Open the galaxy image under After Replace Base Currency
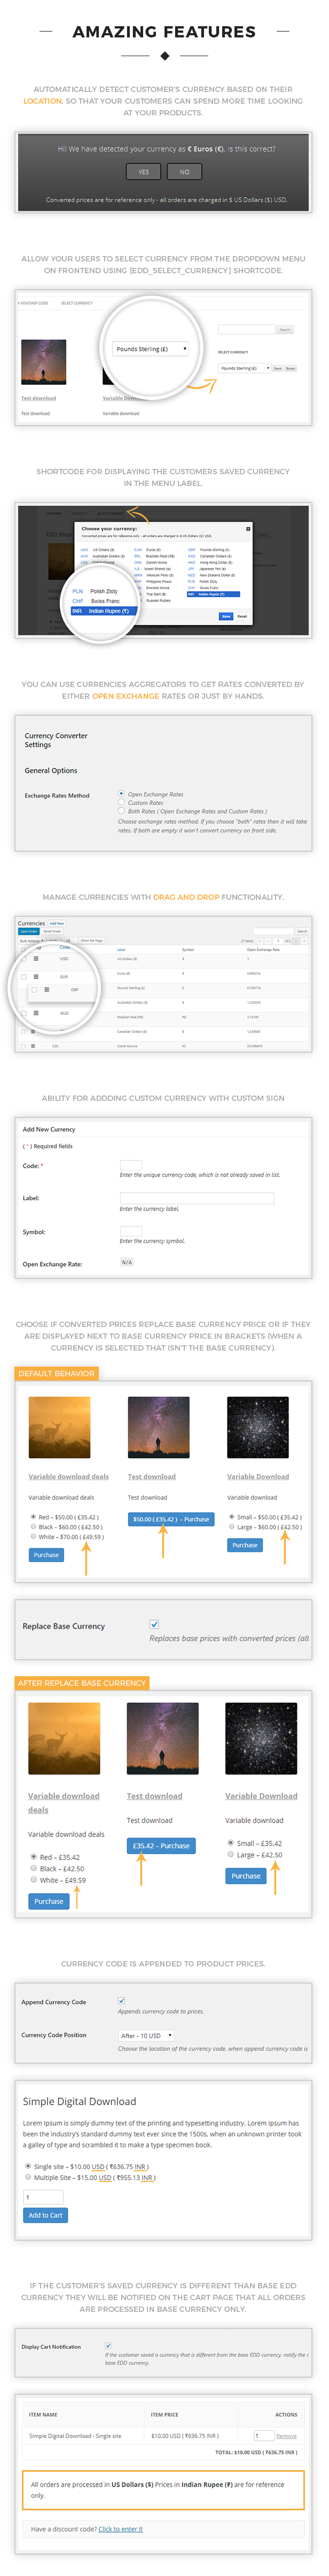Viewport: 329px width, 2576px height. [x=256, y=1739]
